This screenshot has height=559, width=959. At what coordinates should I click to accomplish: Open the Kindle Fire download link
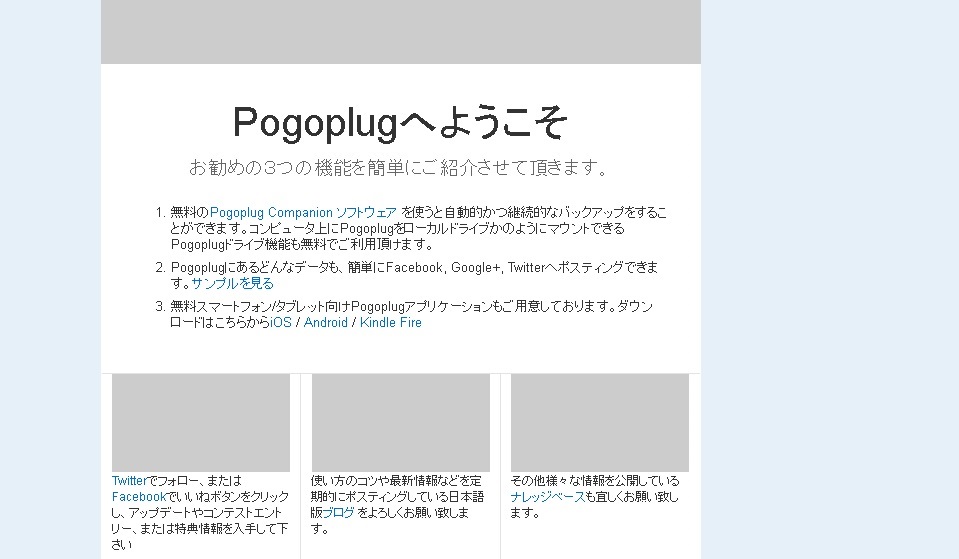point(391,322)
